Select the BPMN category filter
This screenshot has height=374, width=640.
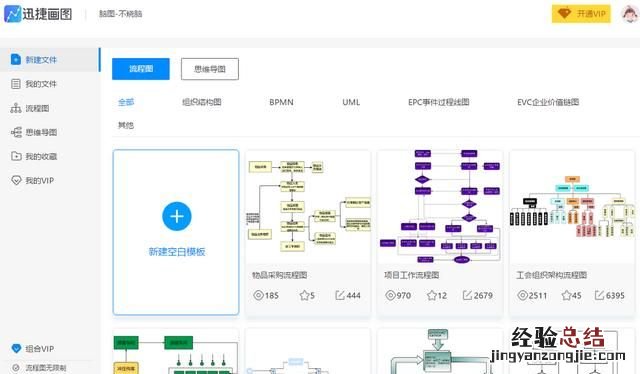tap(281, 102)
